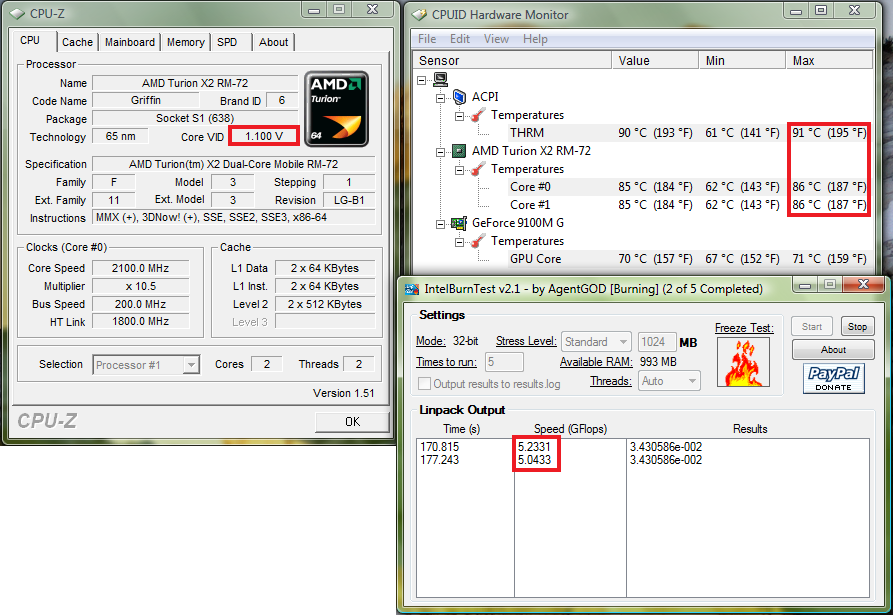
Task: Stop the IntelBurnTest run
Action: pyautogui.click(x=857, y=327)
